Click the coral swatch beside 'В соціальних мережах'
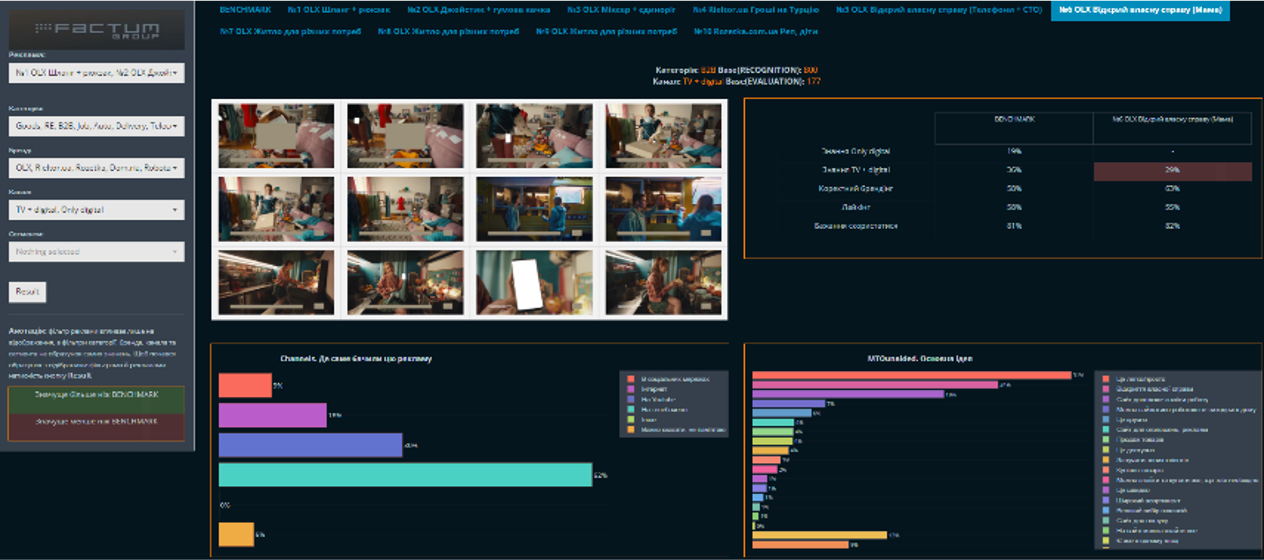 click(629, 379)
